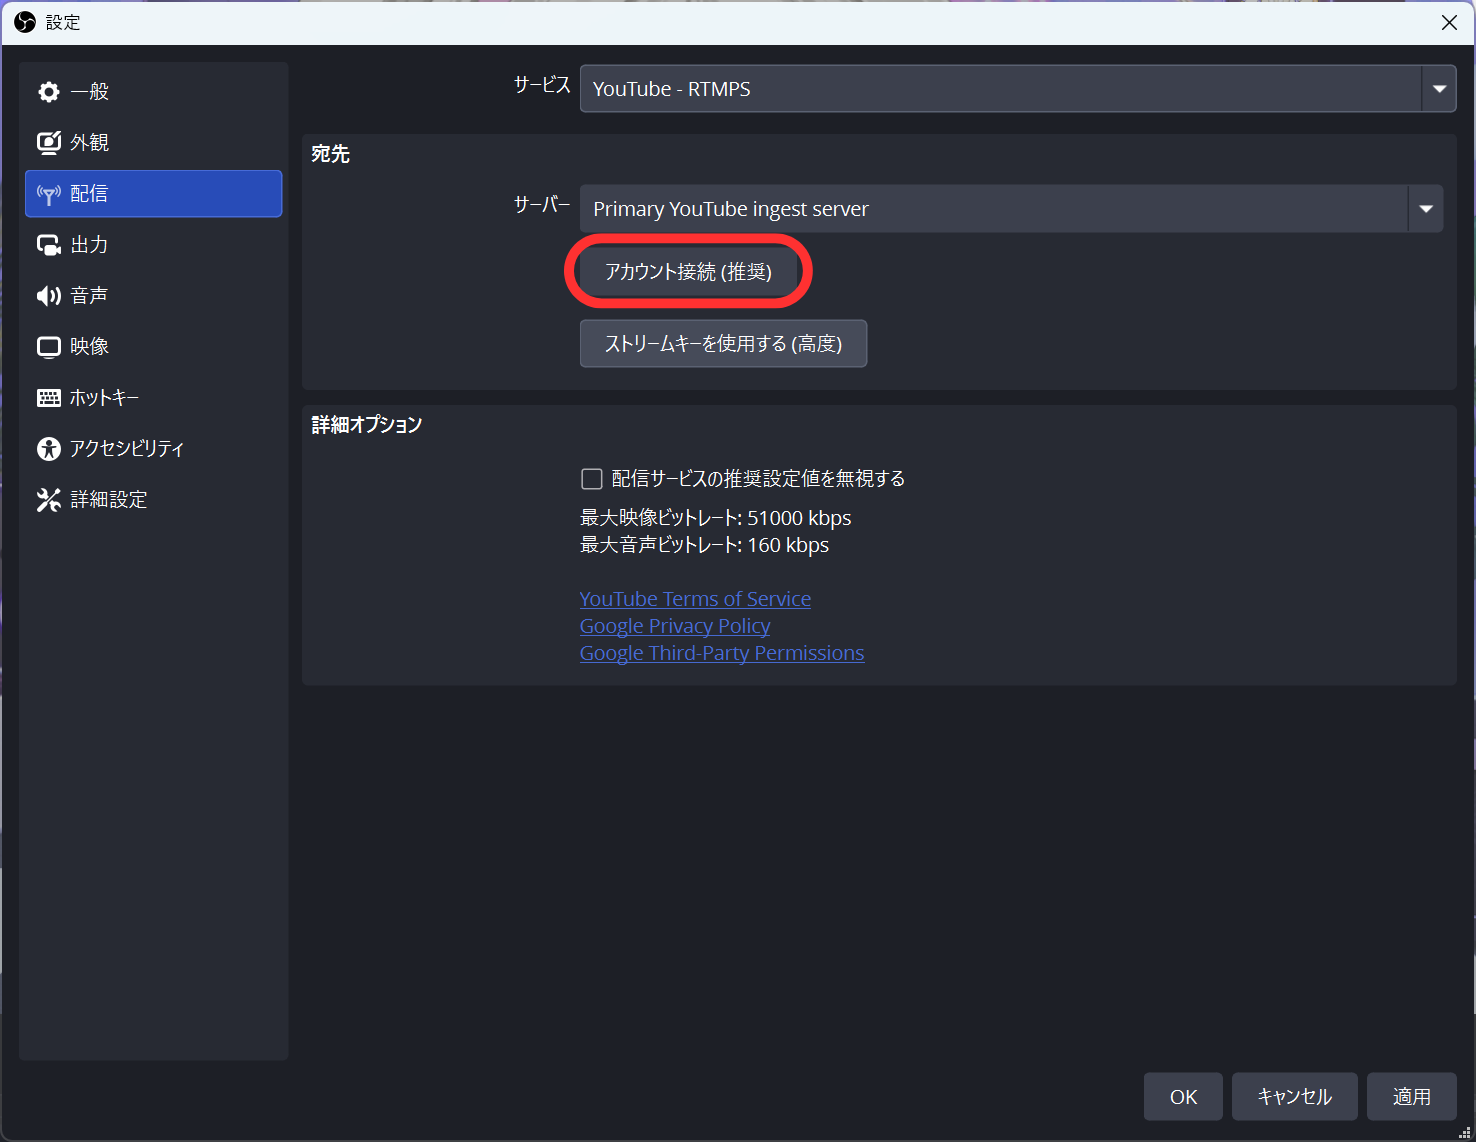Close the 設定 dialog window
1476x1142 pixels.
(1449, 22)
